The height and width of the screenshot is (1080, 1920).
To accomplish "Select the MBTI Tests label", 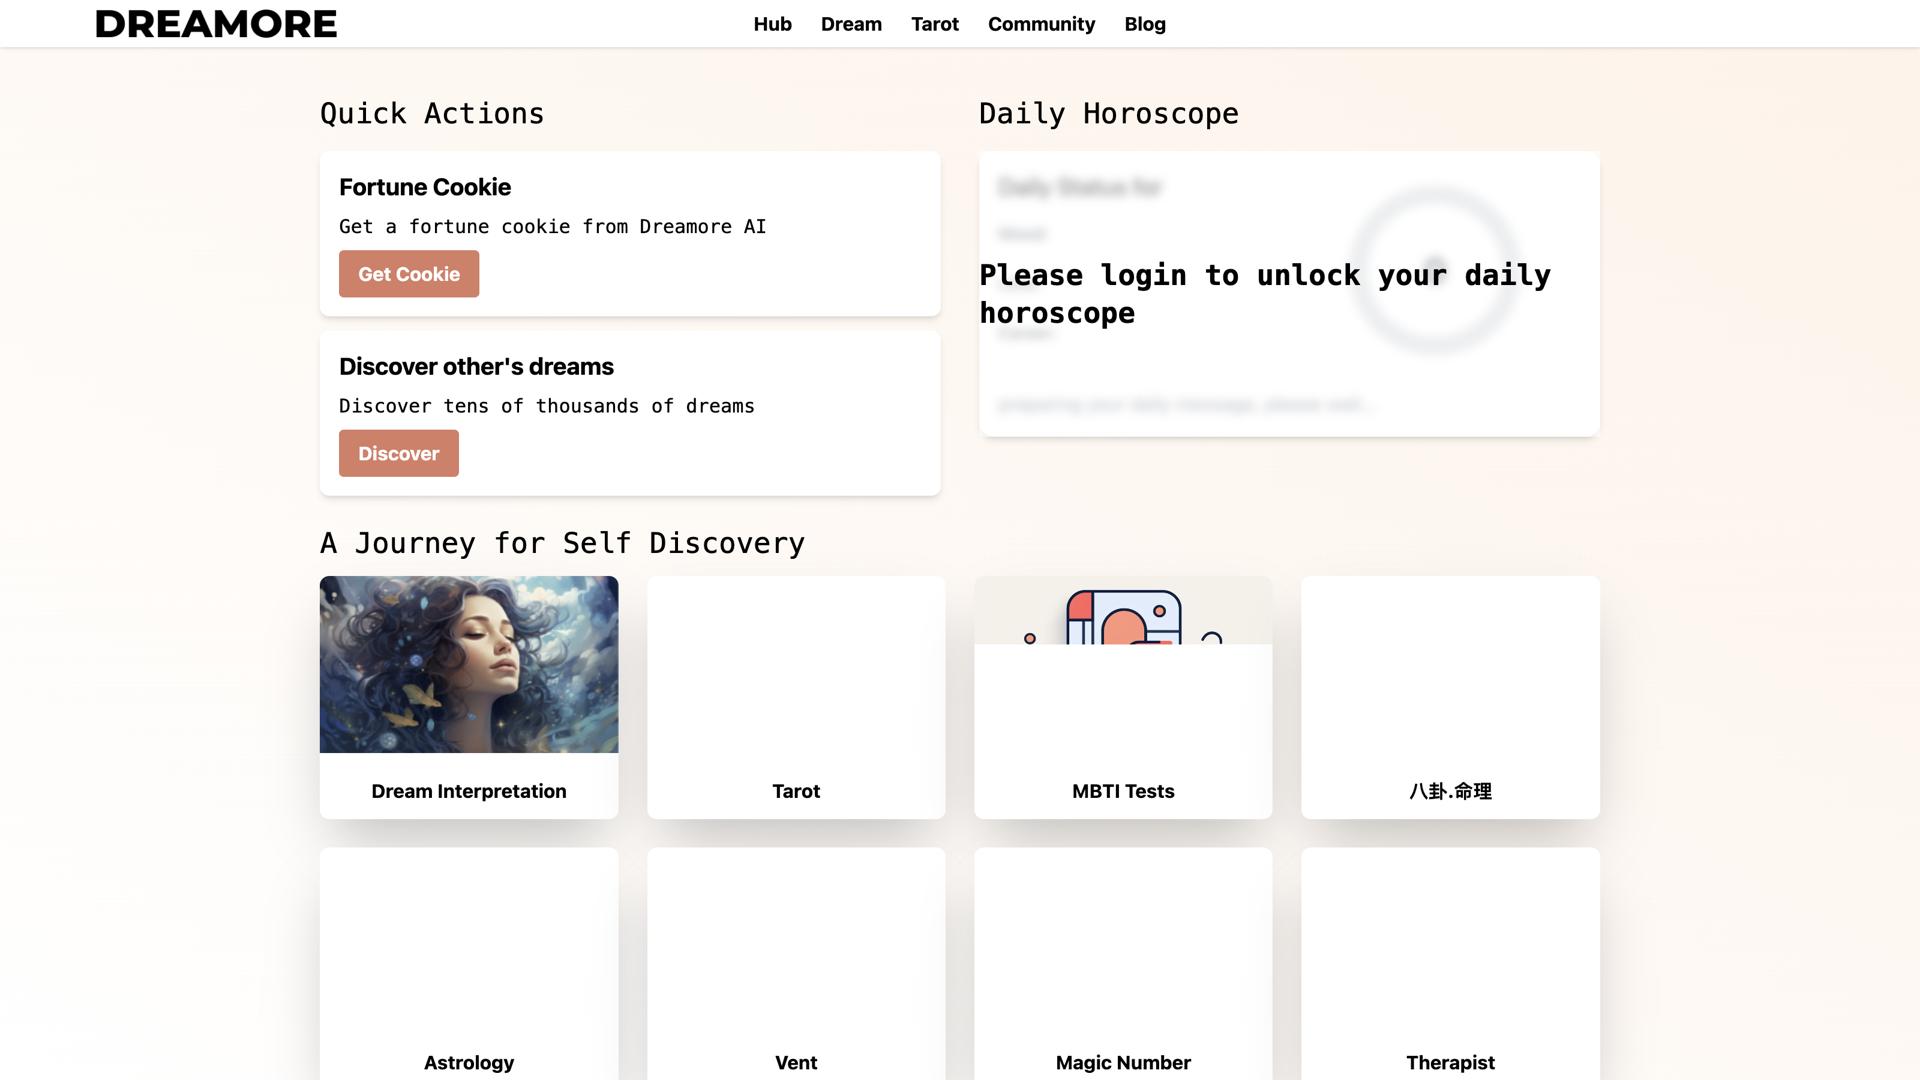I will coord(1123,791).
